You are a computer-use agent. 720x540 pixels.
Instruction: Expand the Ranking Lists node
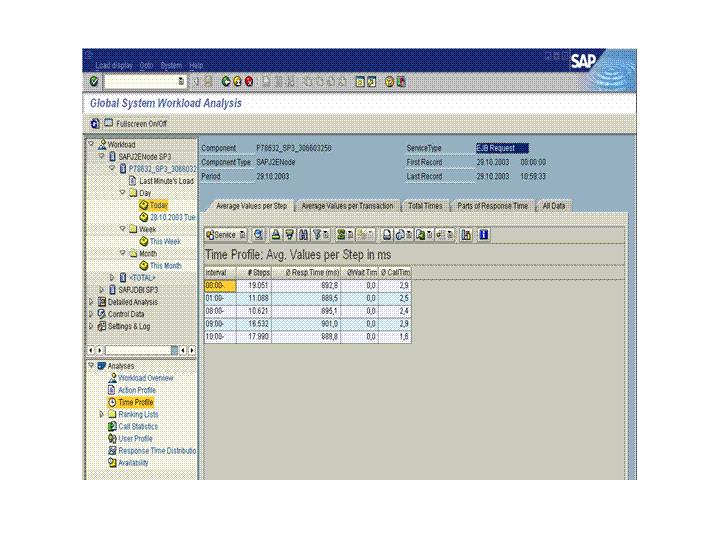(101, 414)
